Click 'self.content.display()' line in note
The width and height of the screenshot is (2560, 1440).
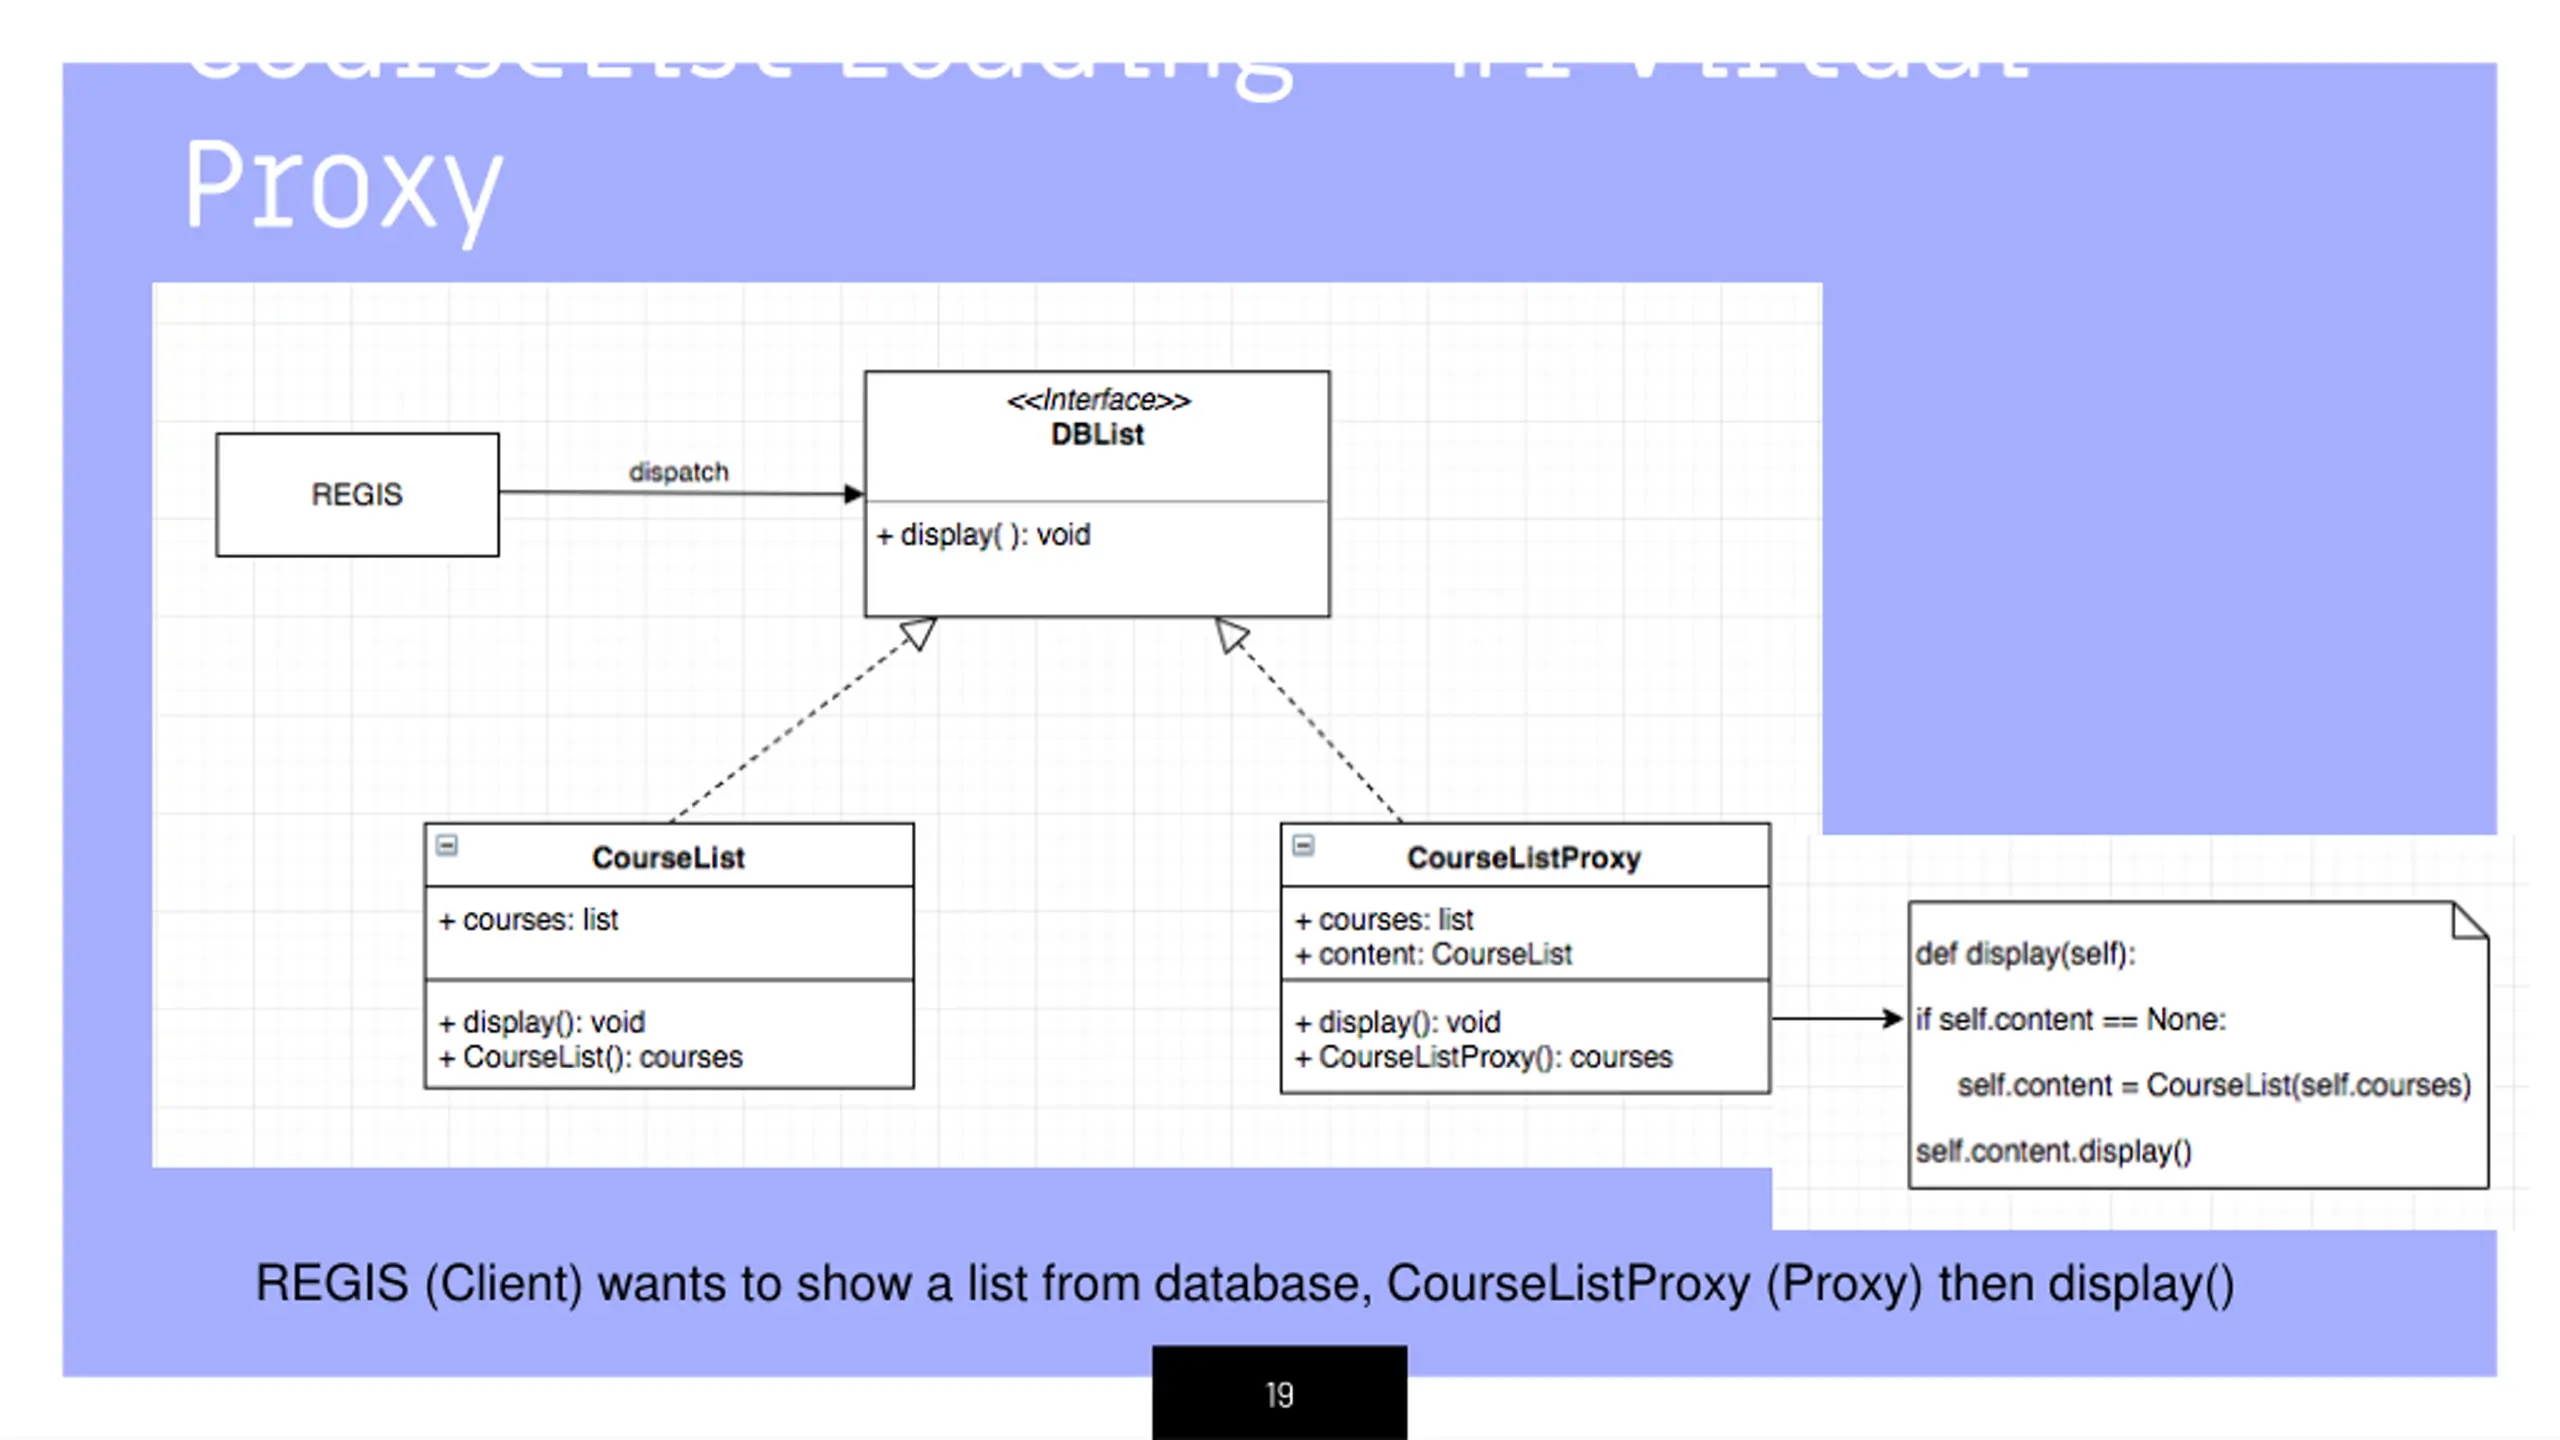click(2053, 1151)
